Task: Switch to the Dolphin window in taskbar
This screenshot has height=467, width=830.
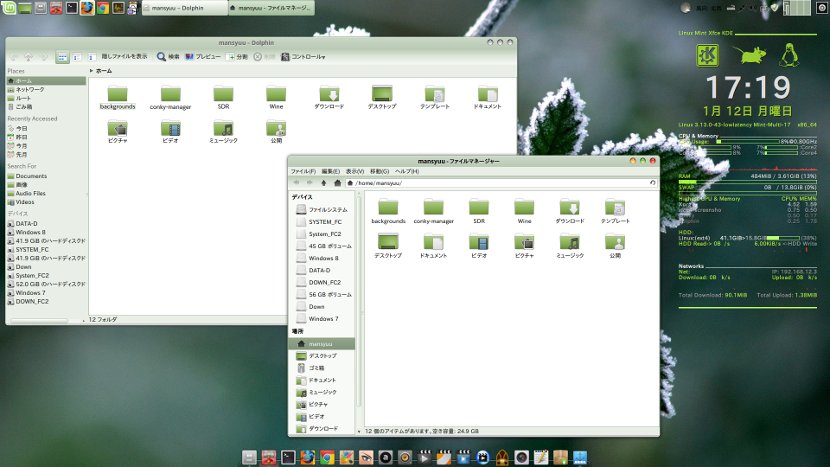Action: [x=185, y=8]
